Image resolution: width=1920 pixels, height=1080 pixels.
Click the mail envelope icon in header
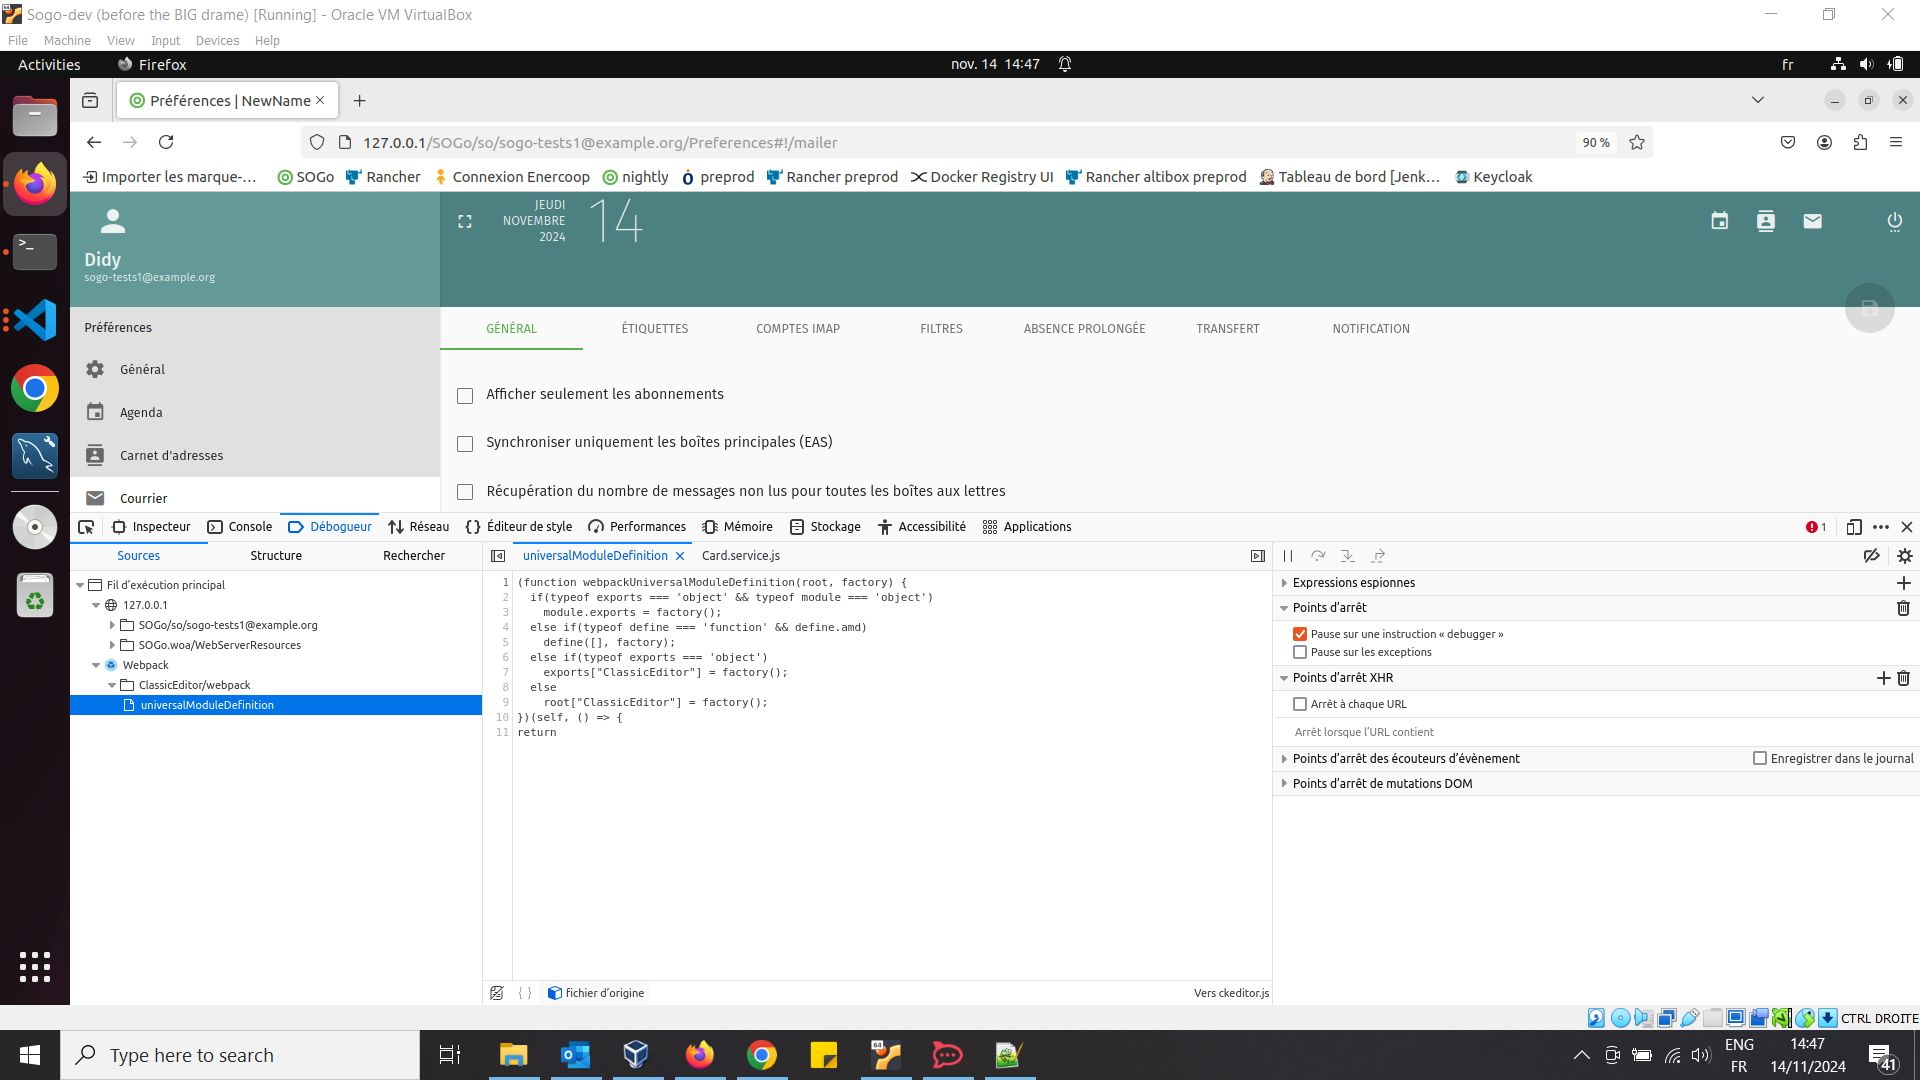tap(1812, 221)
